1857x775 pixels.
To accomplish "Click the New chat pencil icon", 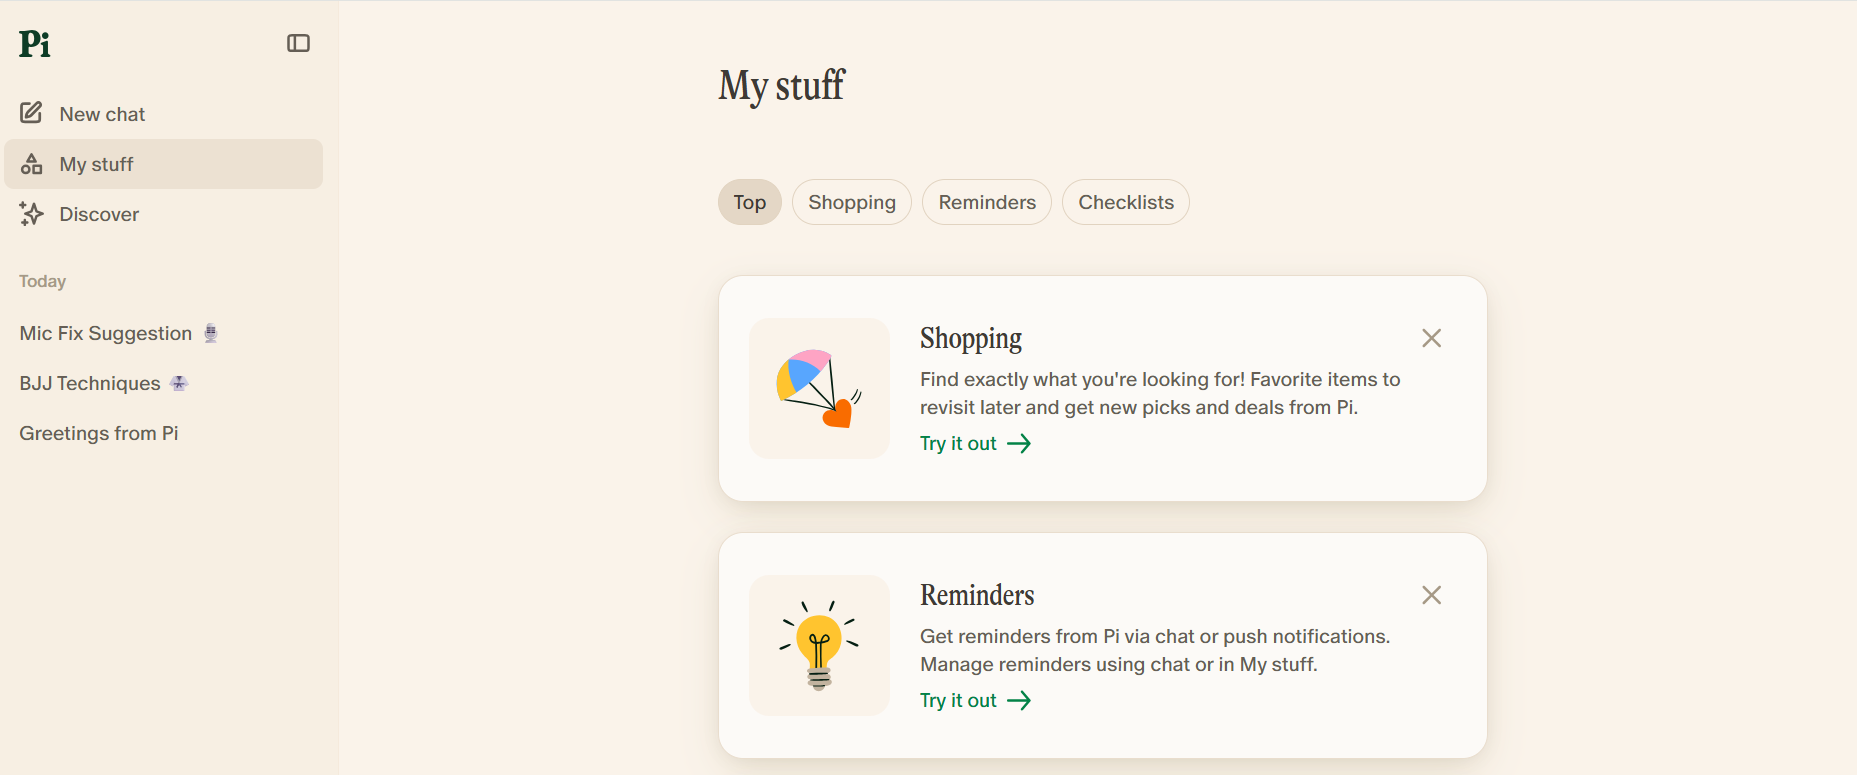I will (31, 113).
